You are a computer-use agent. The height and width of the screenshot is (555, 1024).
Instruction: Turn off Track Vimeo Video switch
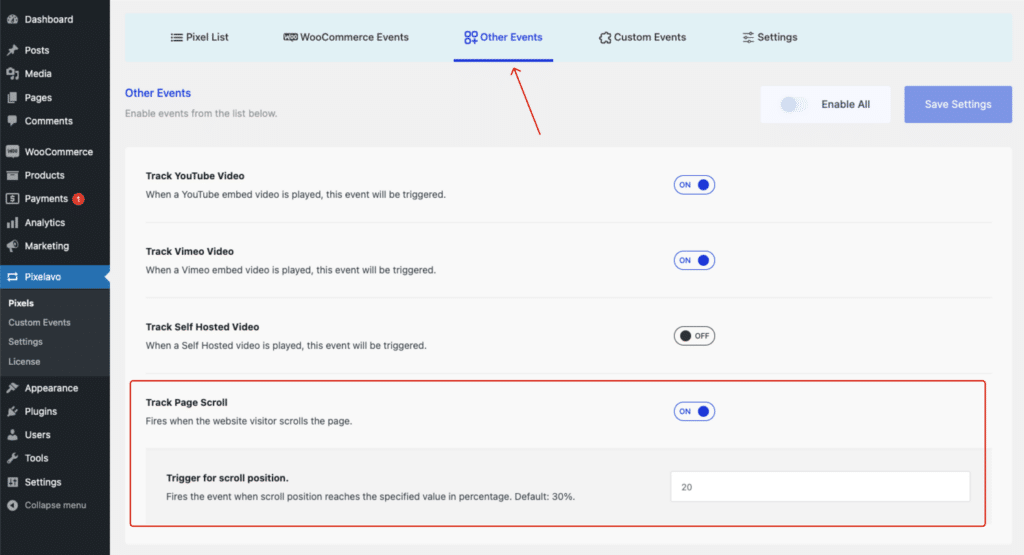click(x=694, y=260)
